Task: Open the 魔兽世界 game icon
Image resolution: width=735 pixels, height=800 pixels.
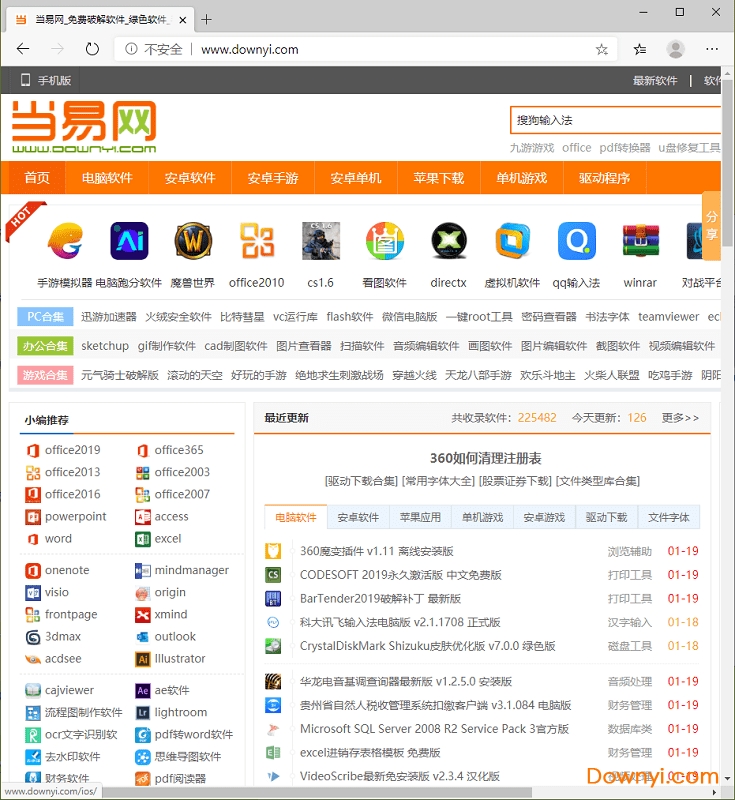Action: point(193,242)
